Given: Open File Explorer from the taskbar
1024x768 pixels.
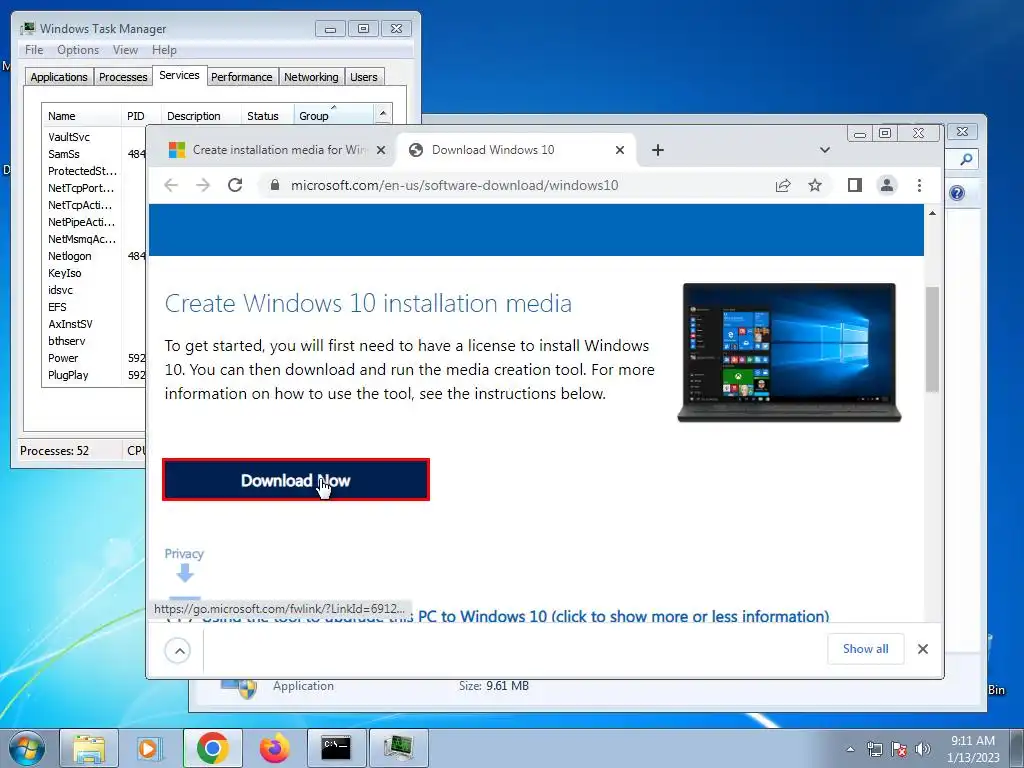Looking at the screenshot, I should click(89, 748).
